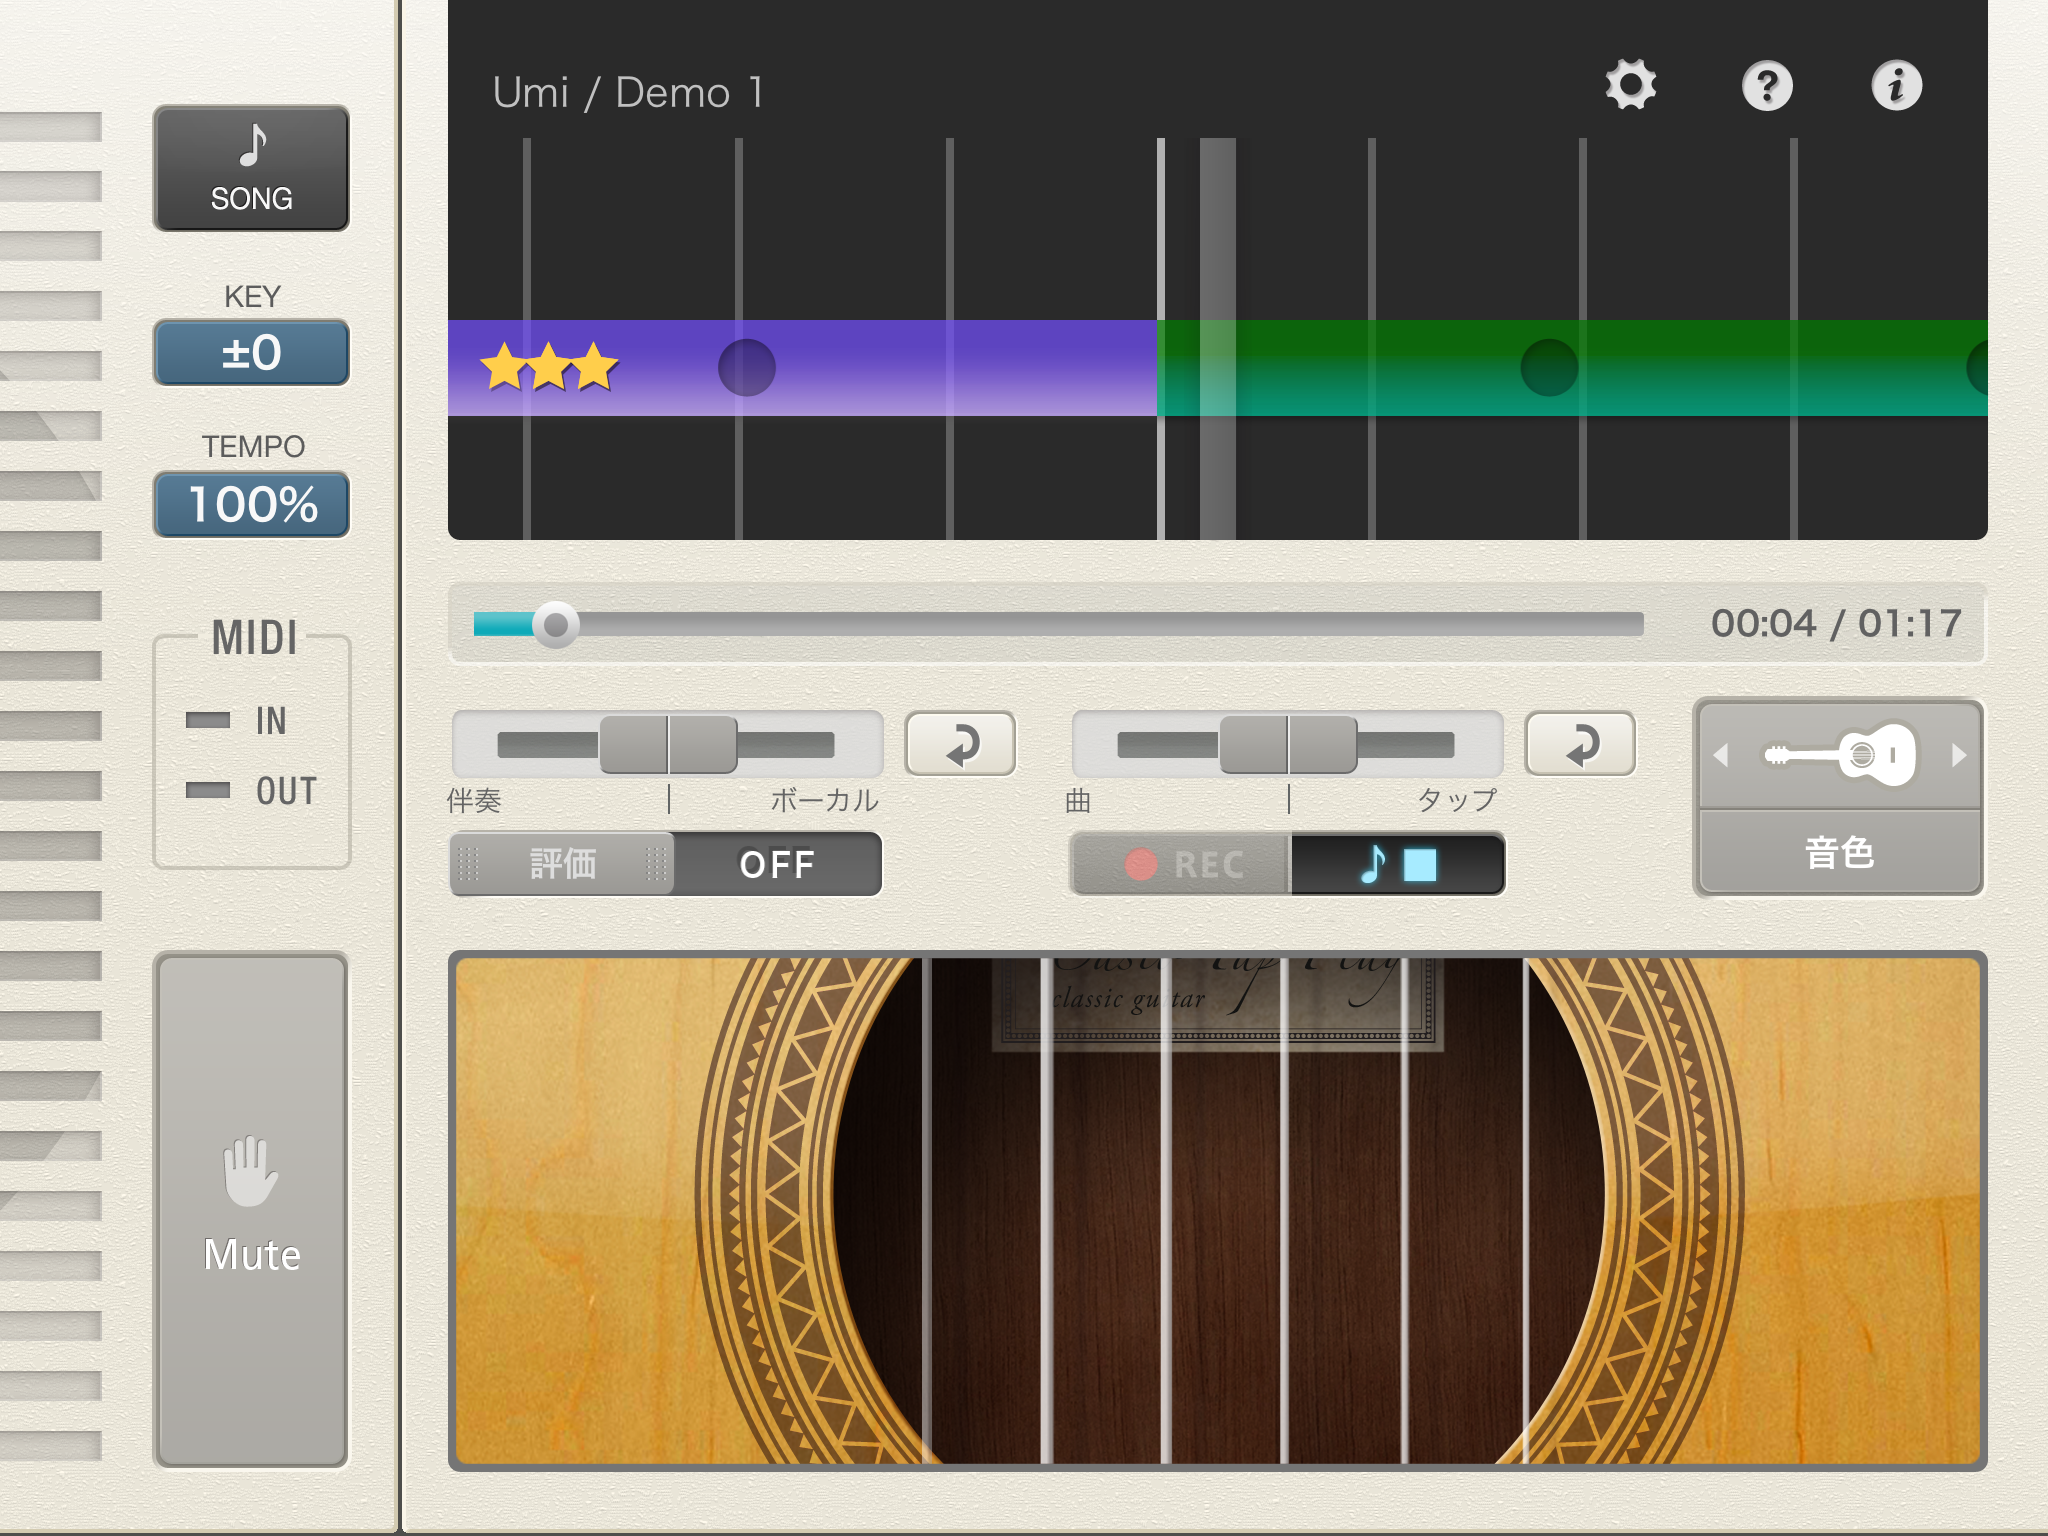Start recording with the REC button
2048x1536 pixels.
coord(1182,864)
